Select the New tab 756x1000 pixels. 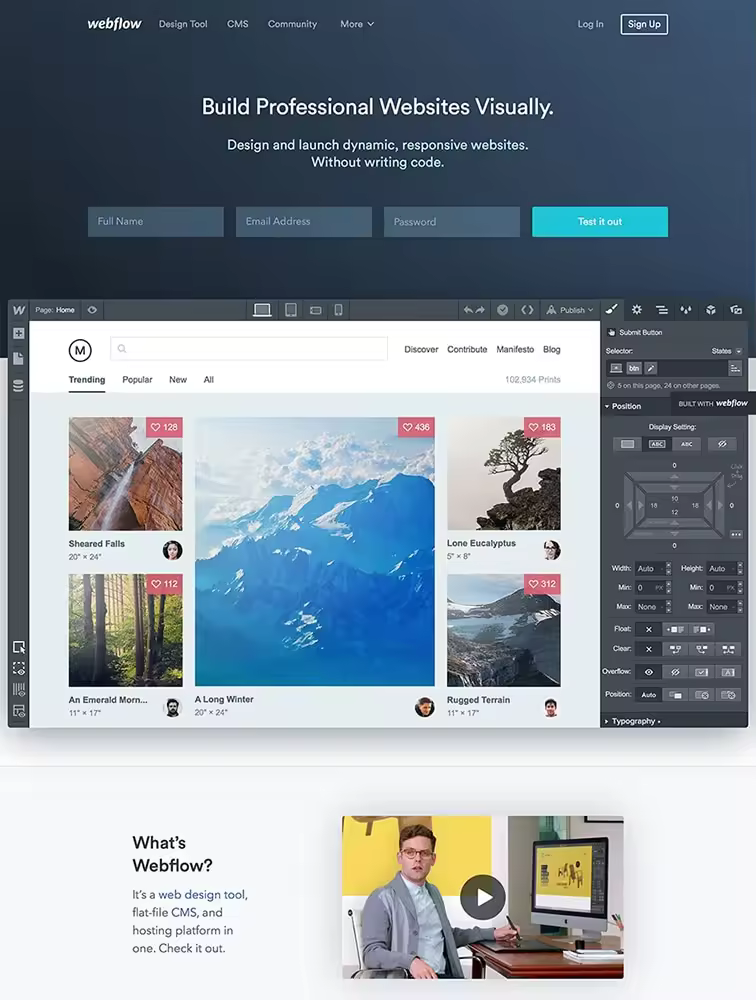pyautogui.click(x=178, y=379)
